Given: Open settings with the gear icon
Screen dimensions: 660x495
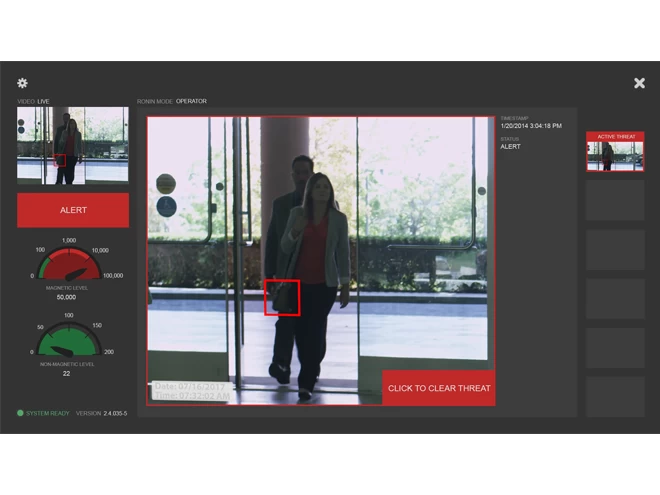Looking at the screenshot, I should coord(23,83).
